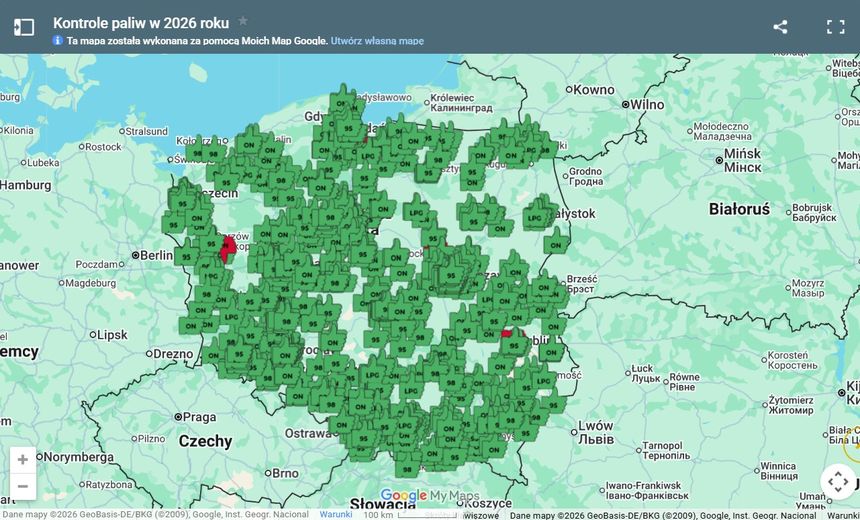Click the Rostock city label
The image size is (860, 520).
tap(103, 146)
